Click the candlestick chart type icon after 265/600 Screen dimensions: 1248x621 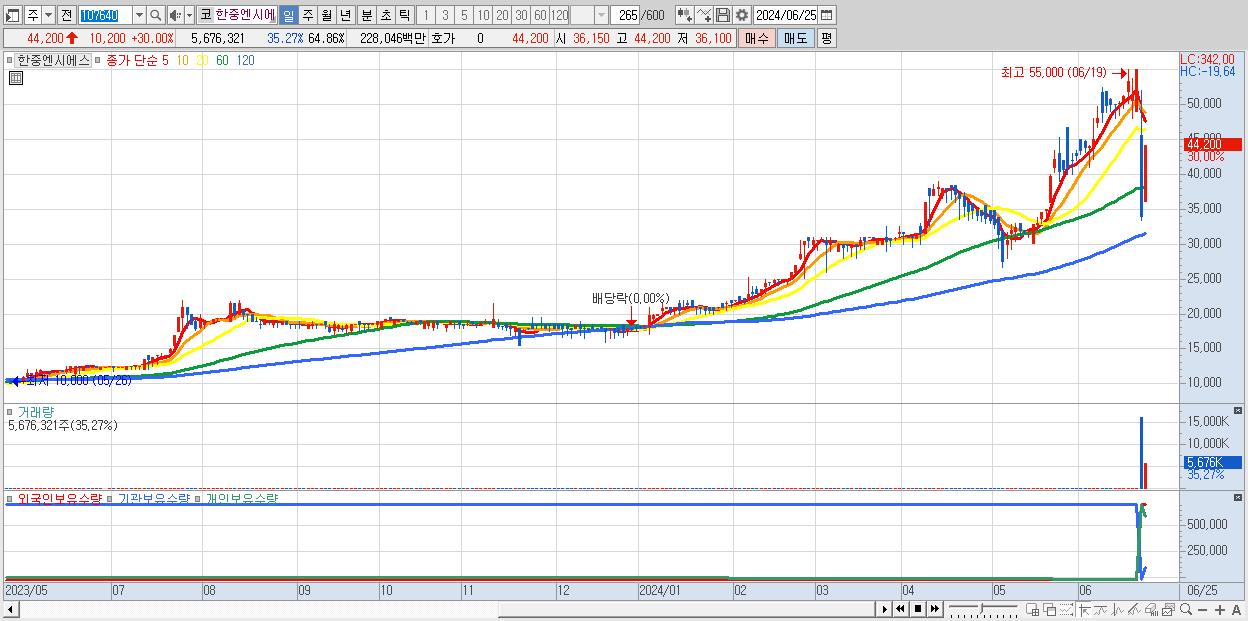pos(684,15)
